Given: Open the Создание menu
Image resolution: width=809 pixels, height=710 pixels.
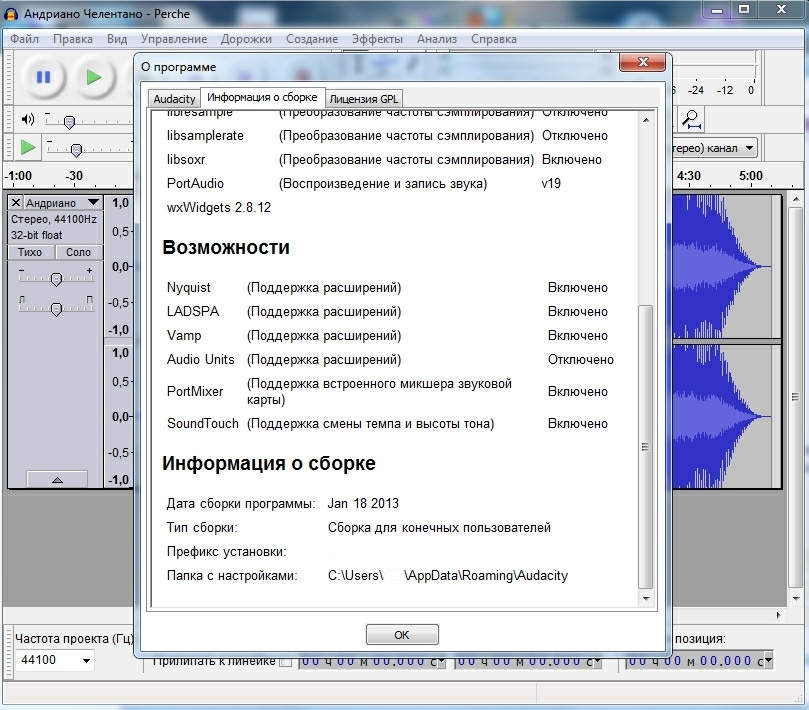Looking at the screenshot, I should pos(312,39).
